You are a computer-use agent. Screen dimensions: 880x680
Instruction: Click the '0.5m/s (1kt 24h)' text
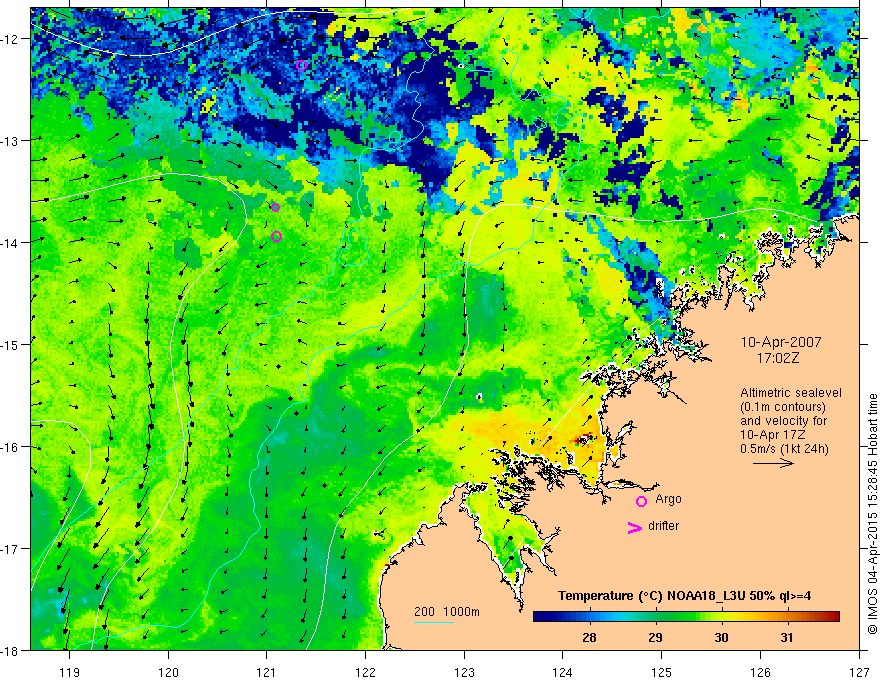pos(784,449)
